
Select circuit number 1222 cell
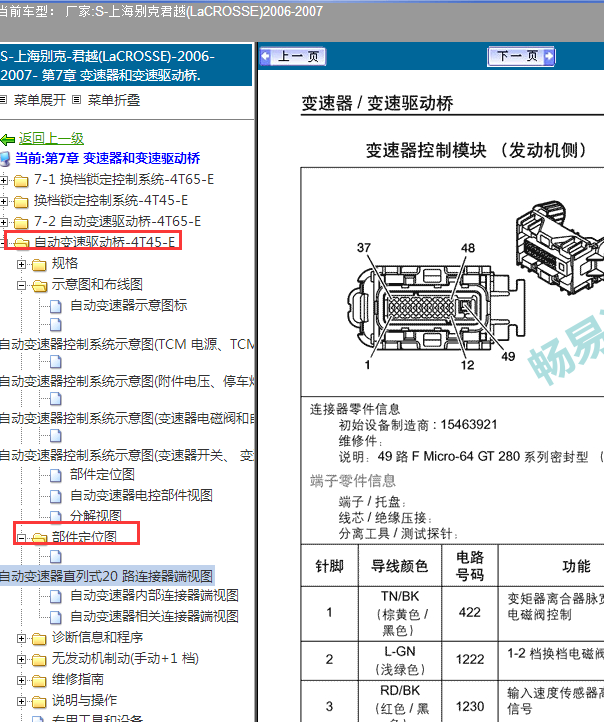(x=470, y=660)
